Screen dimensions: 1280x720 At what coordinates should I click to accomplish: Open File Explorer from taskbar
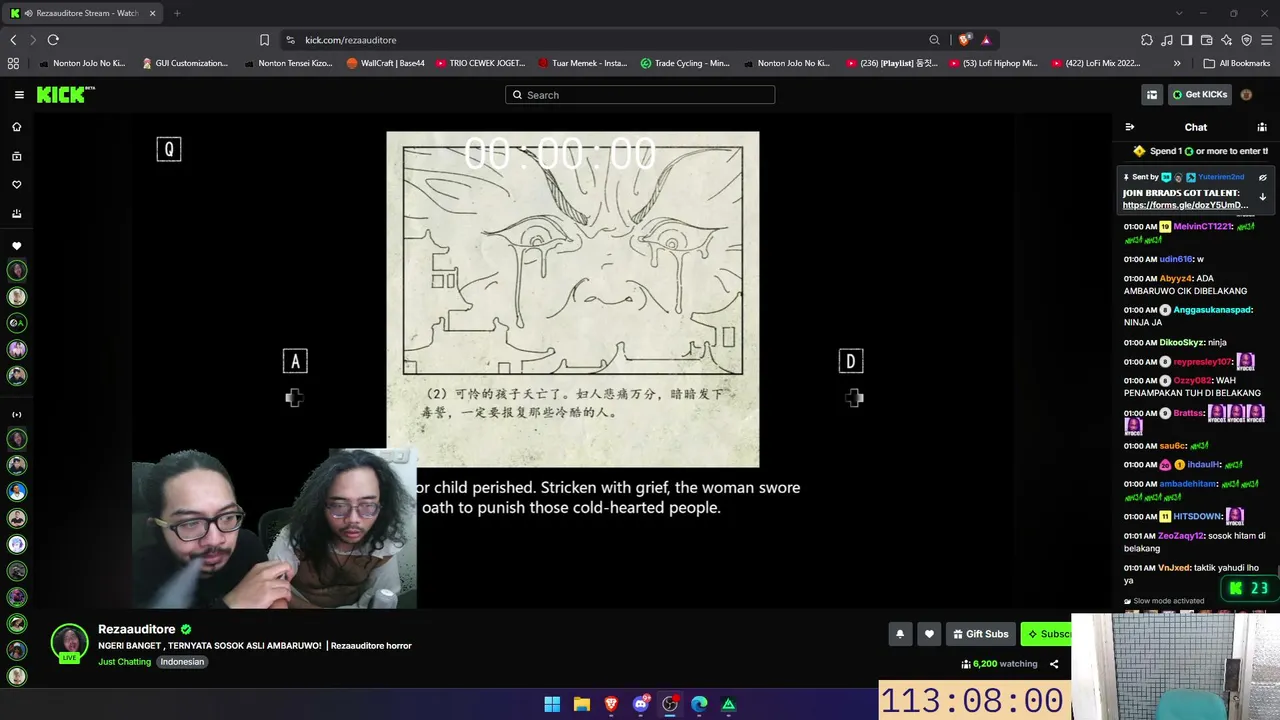pyautogui.click(x=582, y=704)
